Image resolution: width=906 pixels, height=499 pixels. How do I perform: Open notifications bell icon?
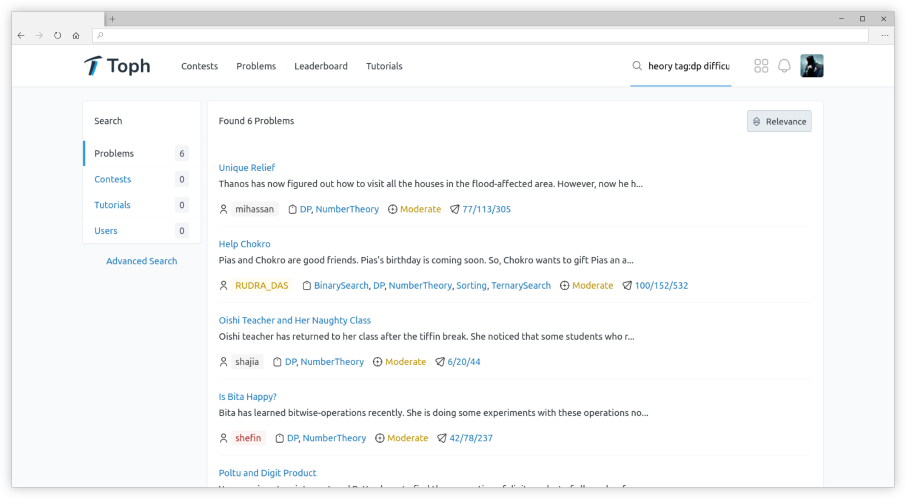pos(784,66)
